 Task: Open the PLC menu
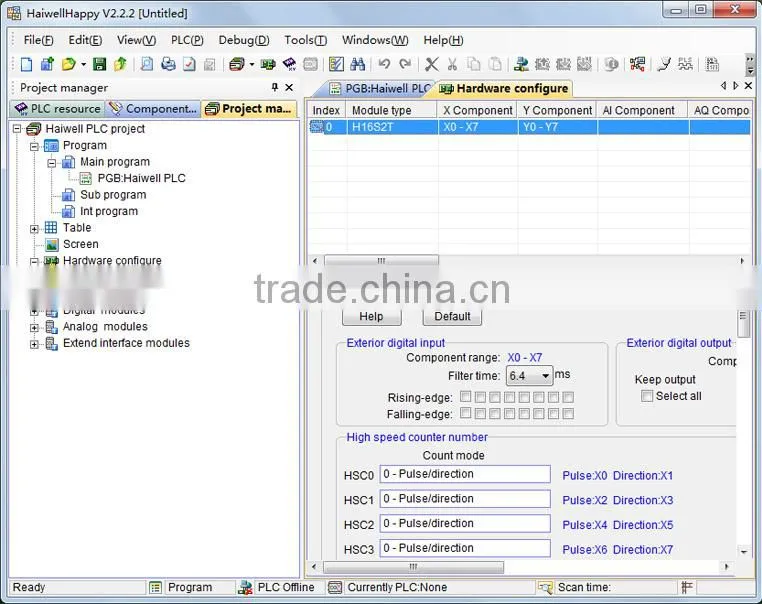(187, 40)
